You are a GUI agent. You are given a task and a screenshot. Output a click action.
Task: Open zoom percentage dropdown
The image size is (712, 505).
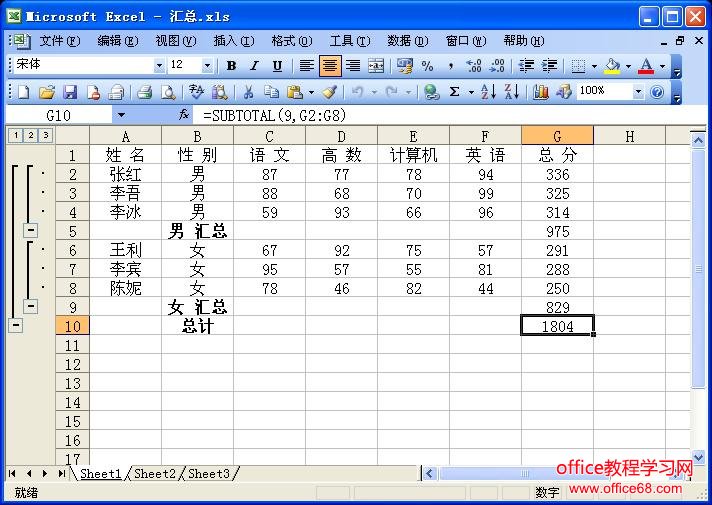coord(638,92)
